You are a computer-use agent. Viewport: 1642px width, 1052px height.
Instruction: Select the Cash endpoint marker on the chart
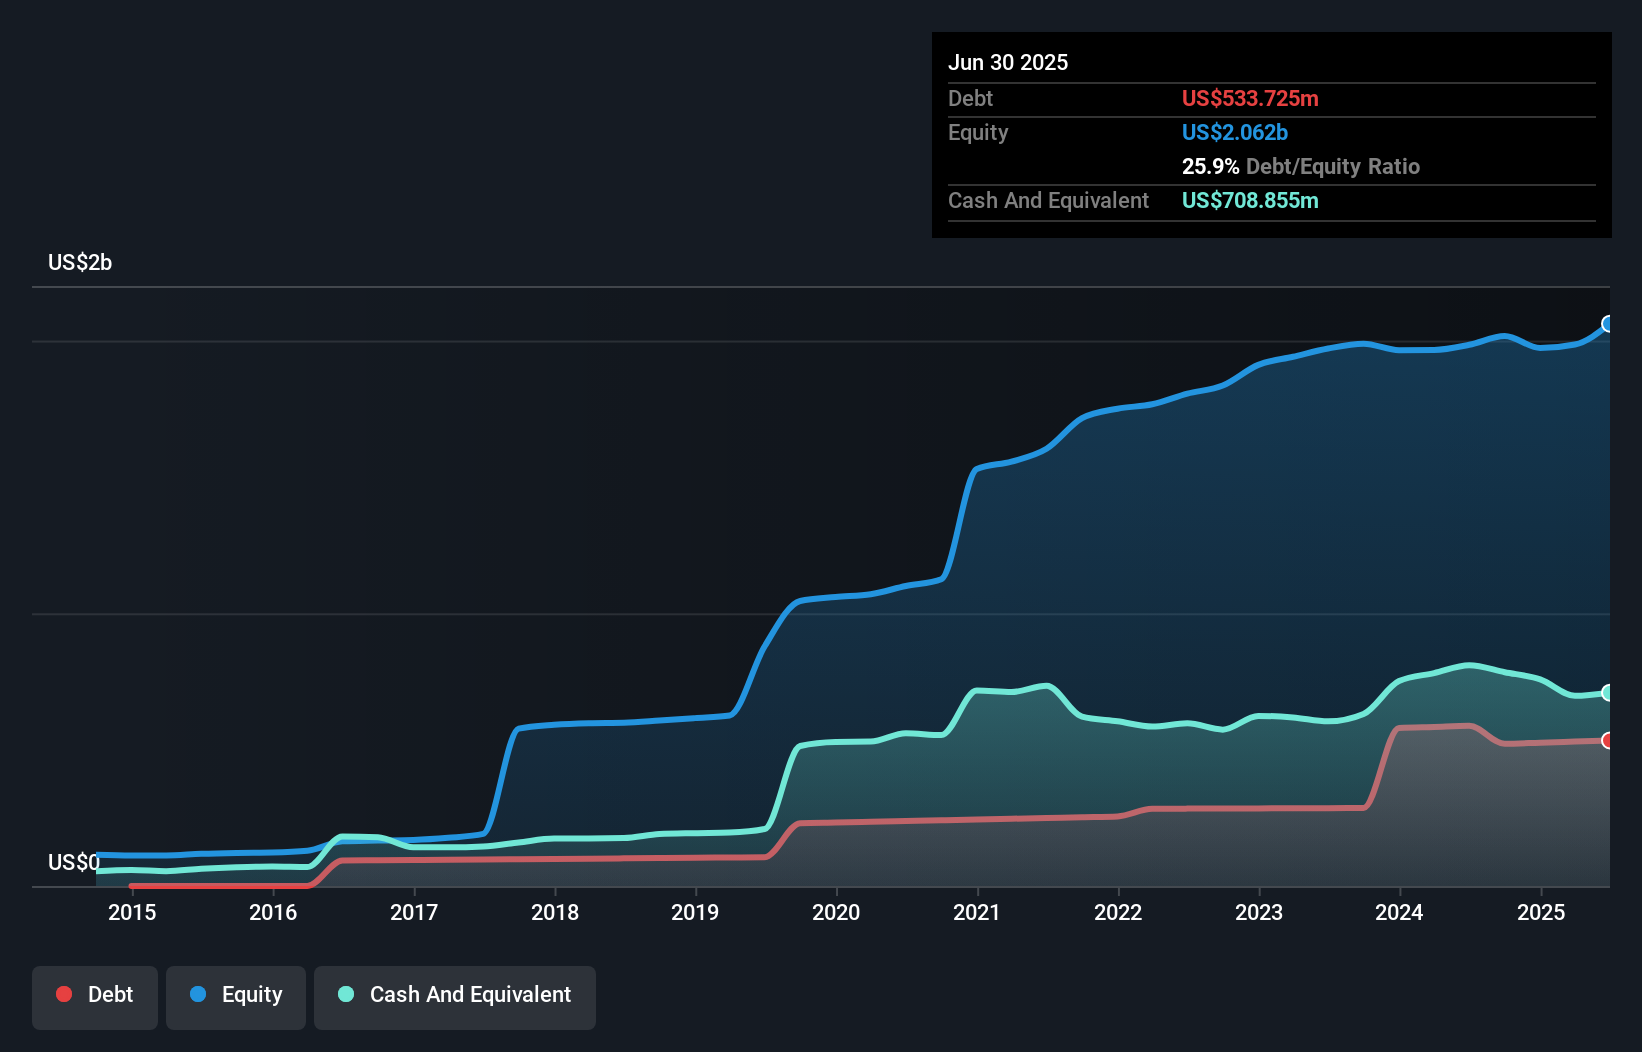point(1607,693)
